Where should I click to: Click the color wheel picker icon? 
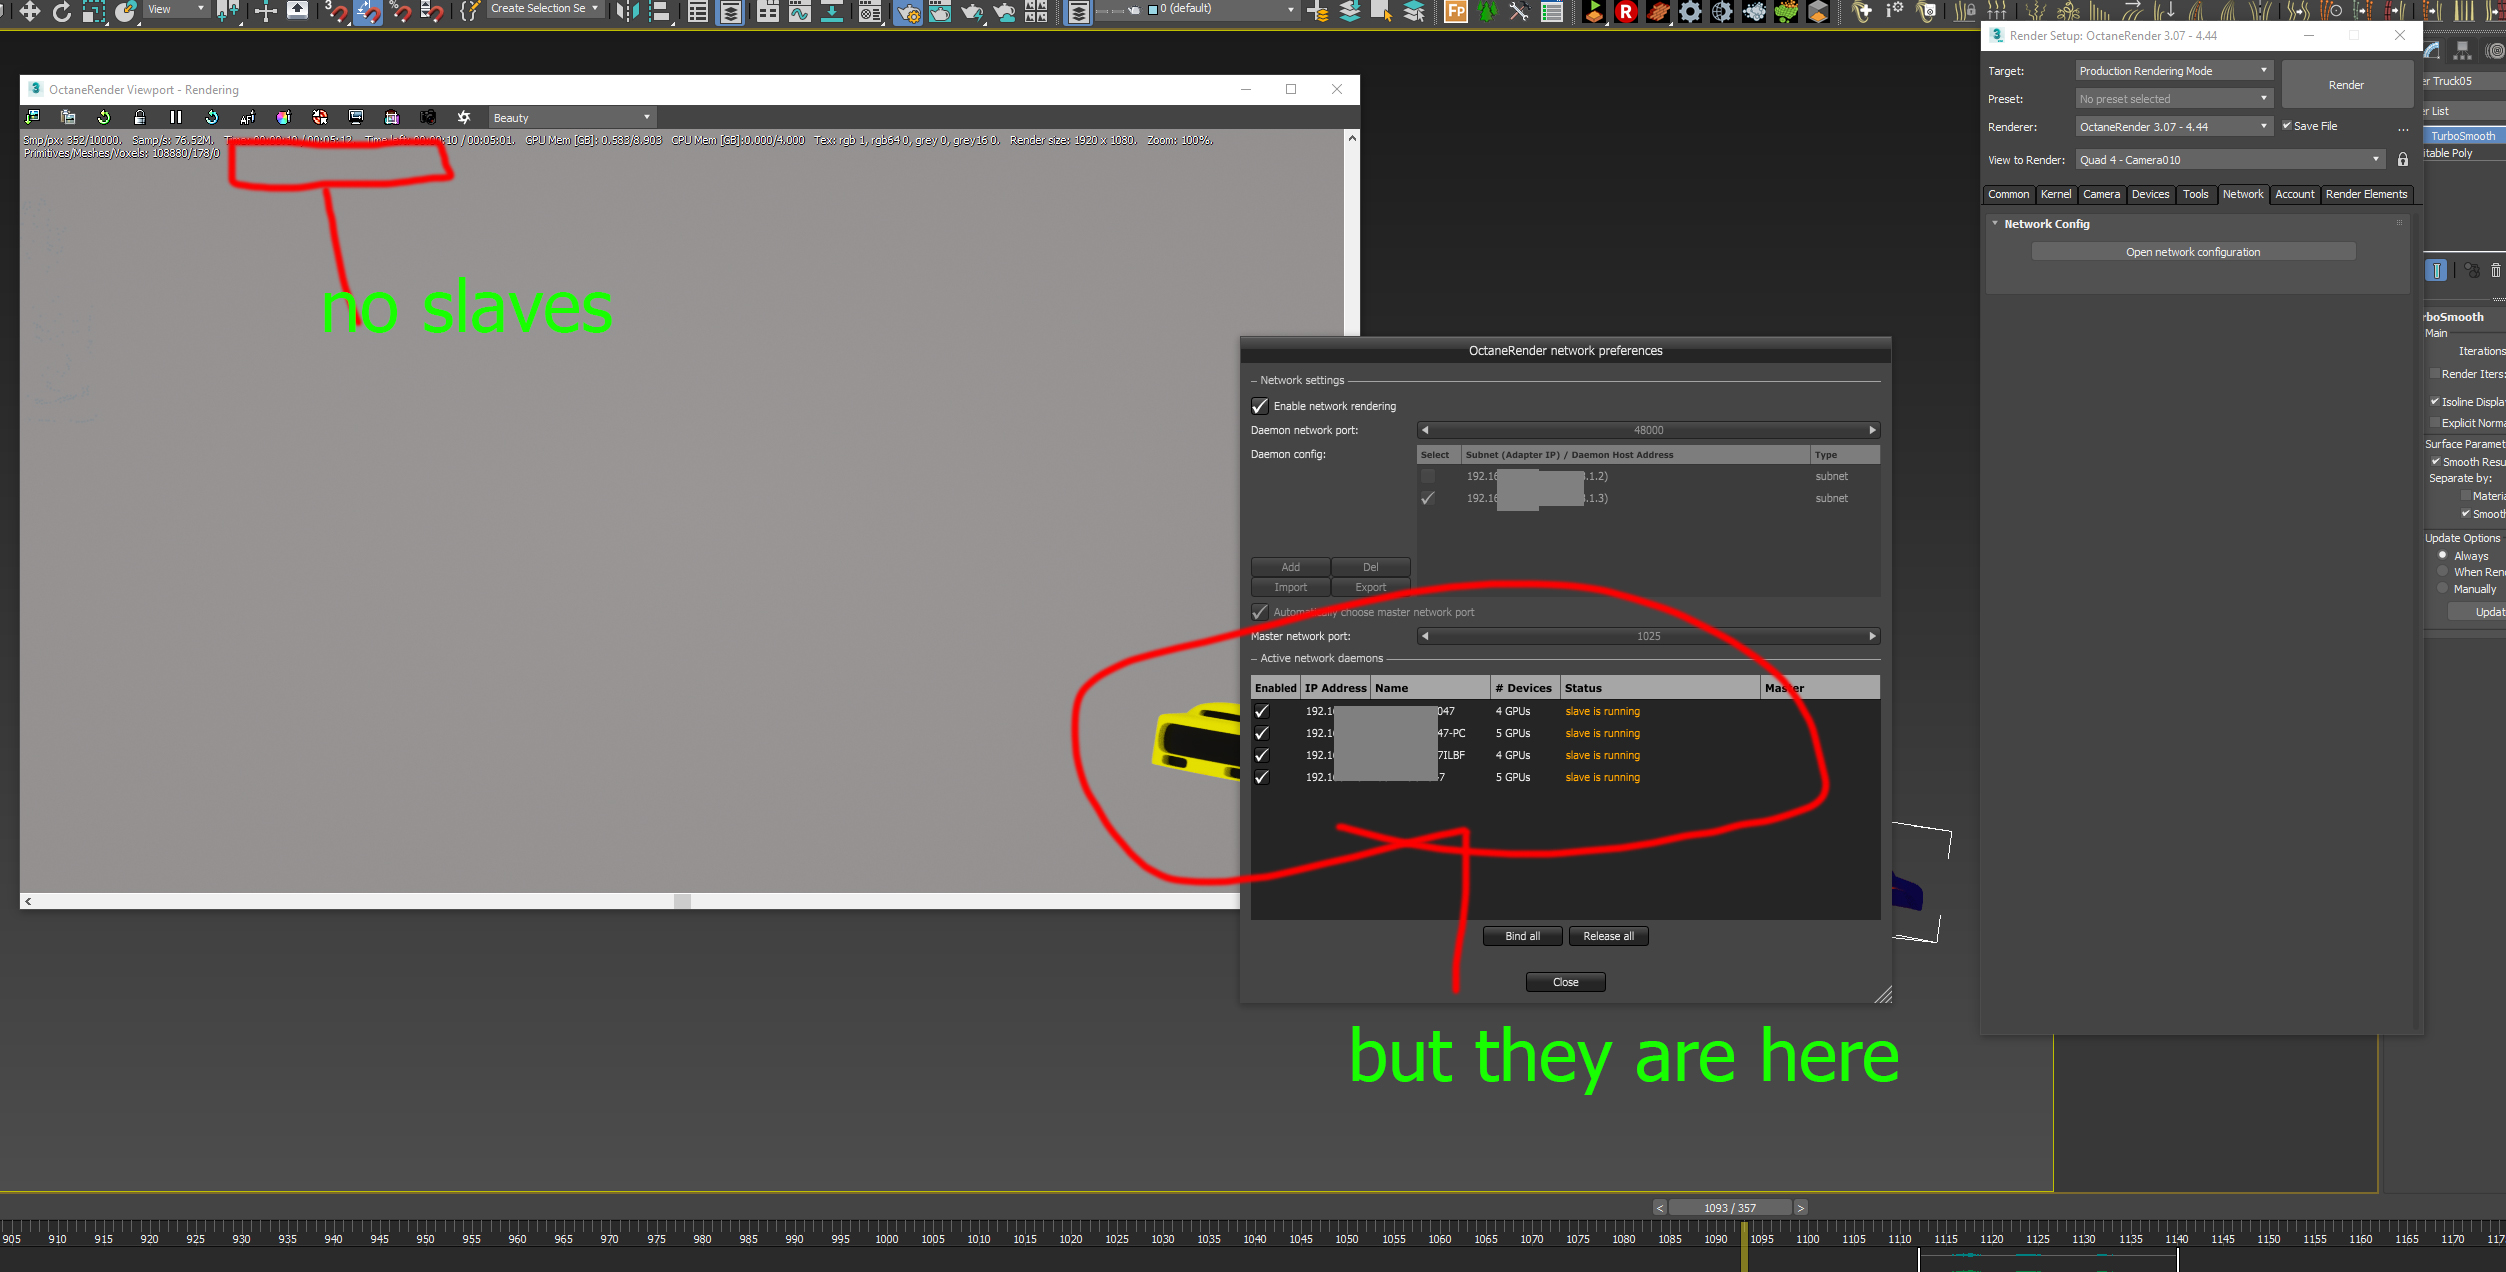tap(284, 117)
